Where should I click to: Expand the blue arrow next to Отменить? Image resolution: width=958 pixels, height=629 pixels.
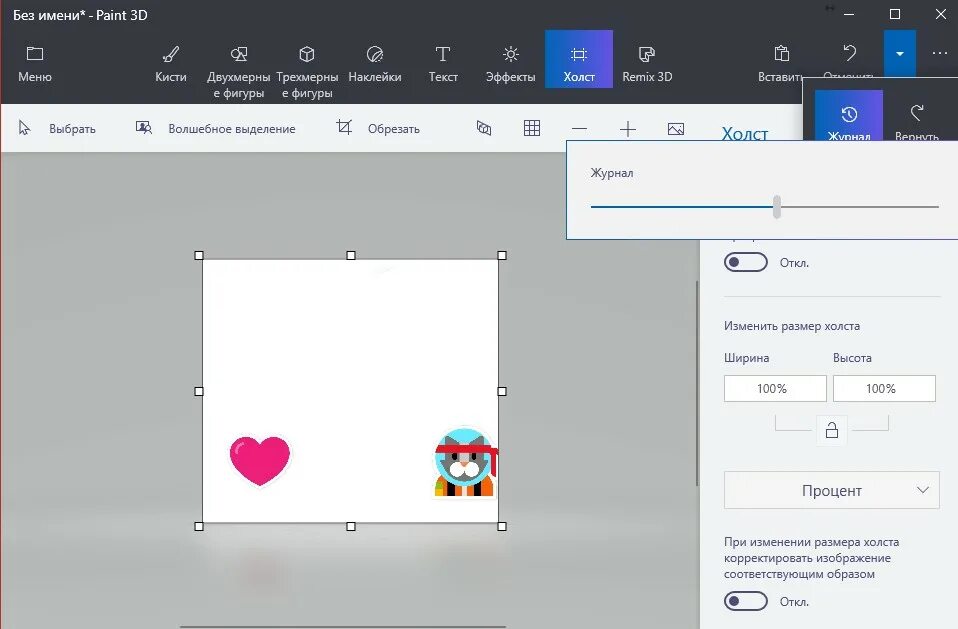(x=898, y=54)
